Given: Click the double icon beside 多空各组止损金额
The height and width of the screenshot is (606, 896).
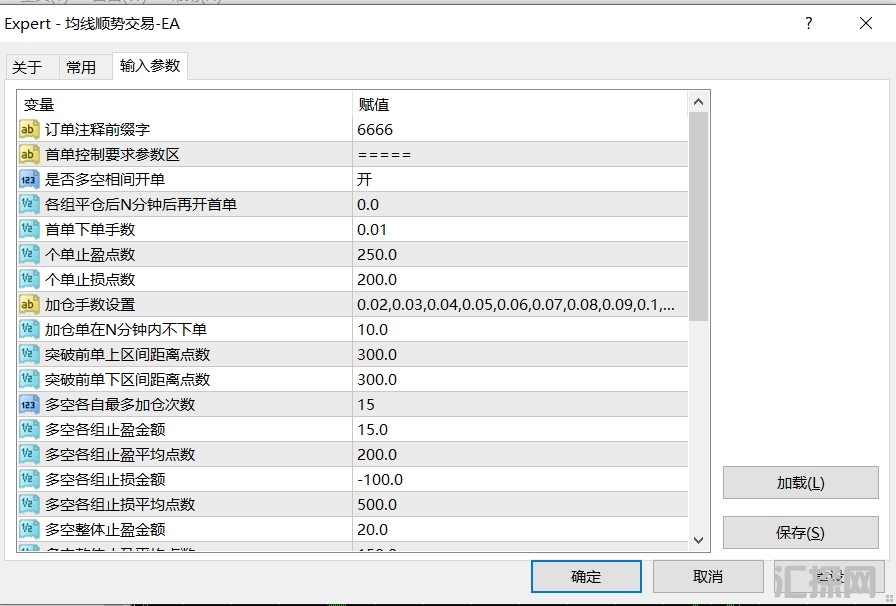Looking at the screenshot, I should (x=29, y=480).
